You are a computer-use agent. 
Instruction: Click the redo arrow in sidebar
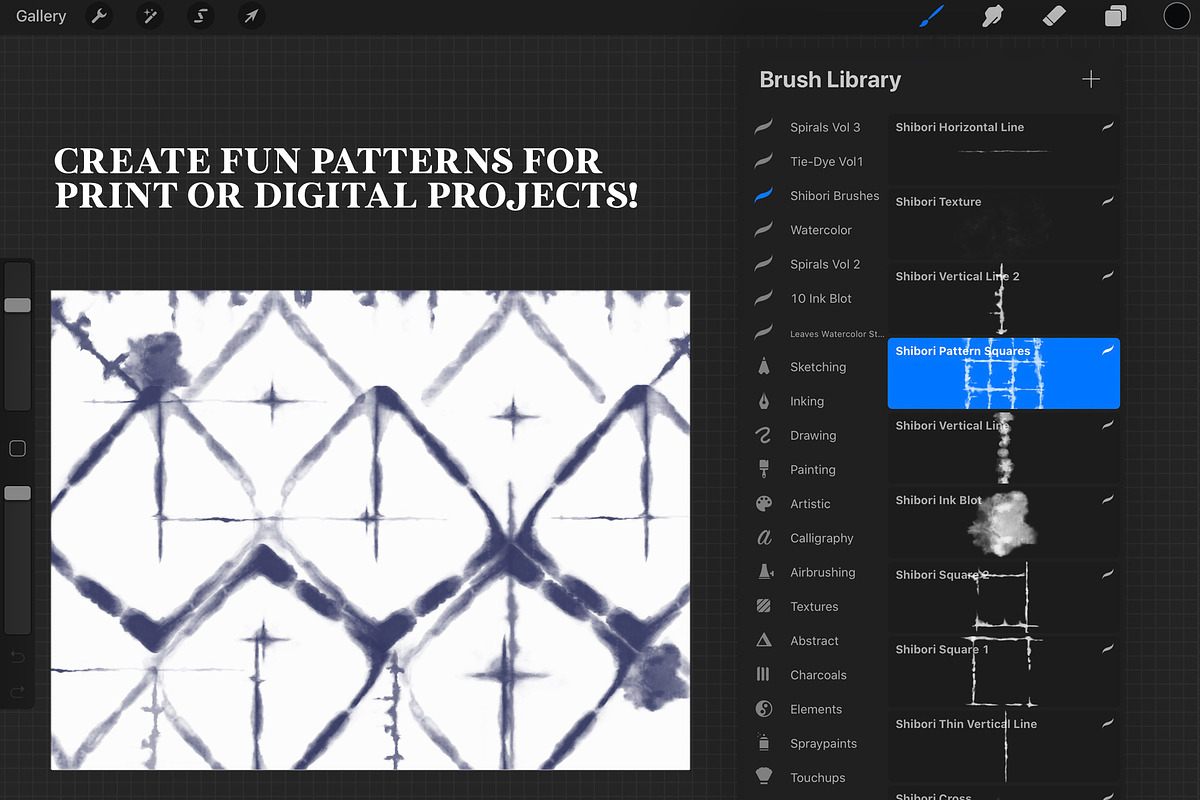[17, 691]
